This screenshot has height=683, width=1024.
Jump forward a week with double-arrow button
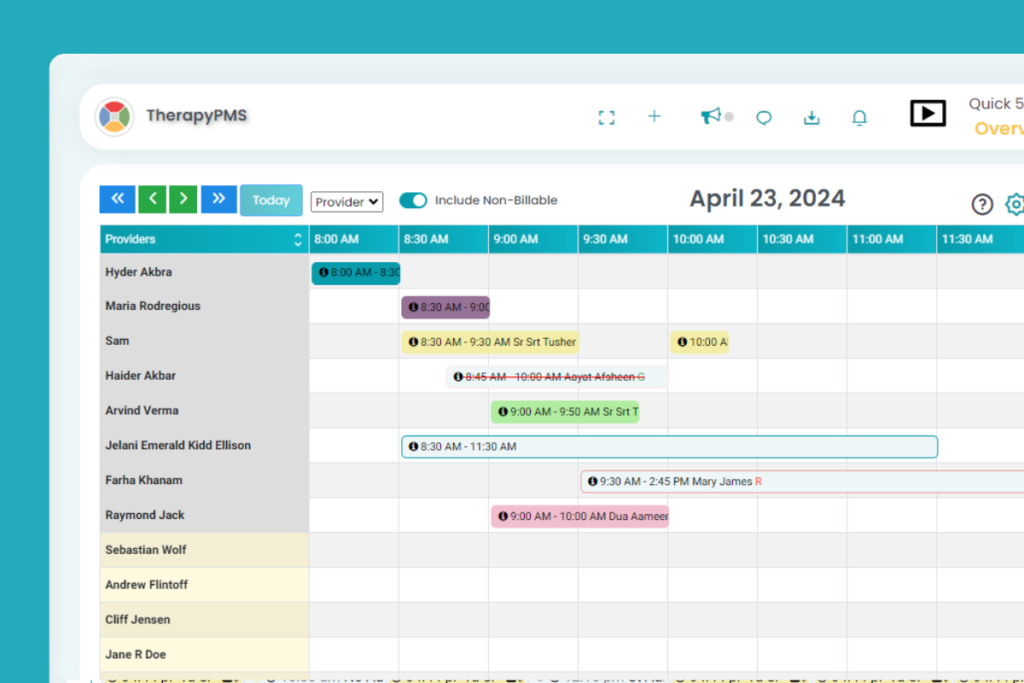tap(218, 199)
